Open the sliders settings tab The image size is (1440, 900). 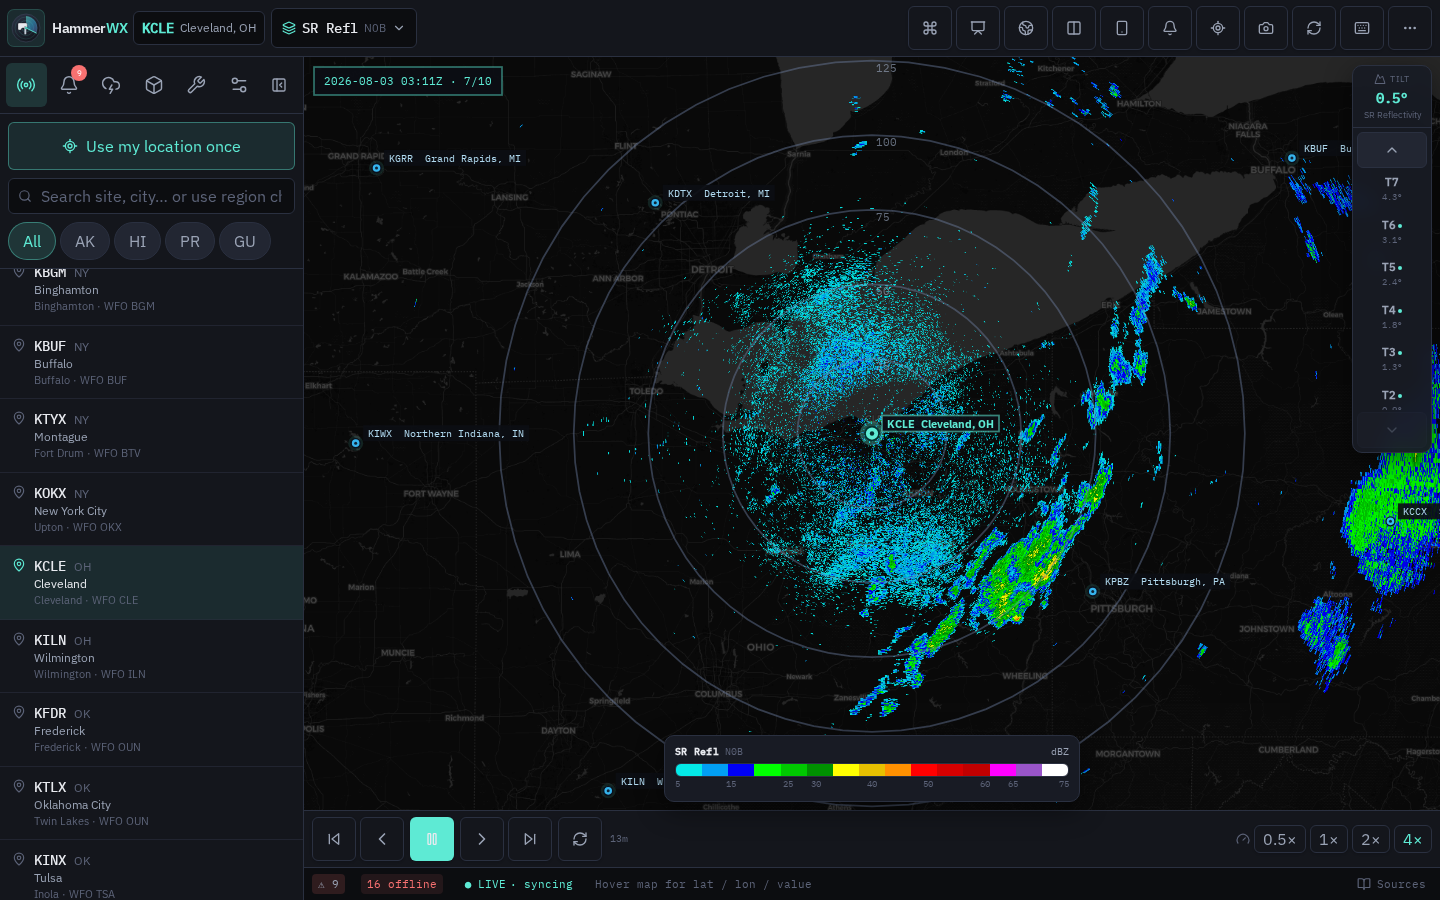[x=239, y=85]
